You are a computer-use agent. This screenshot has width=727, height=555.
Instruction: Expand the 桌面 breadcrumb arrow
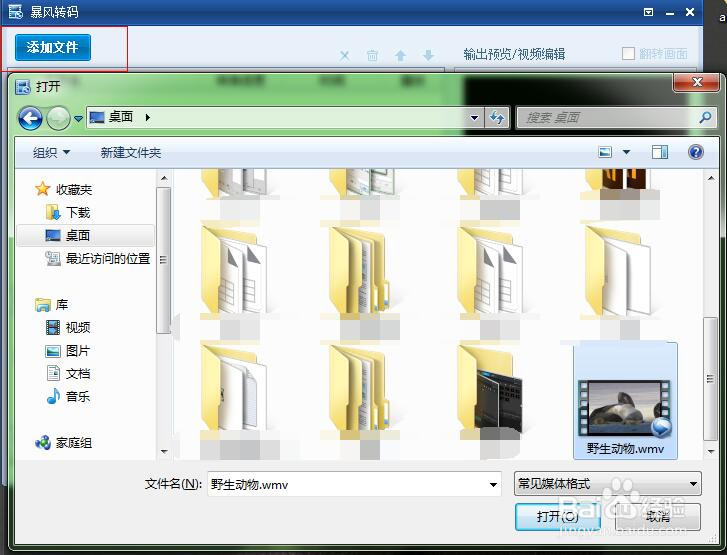[x=147, y=117]
